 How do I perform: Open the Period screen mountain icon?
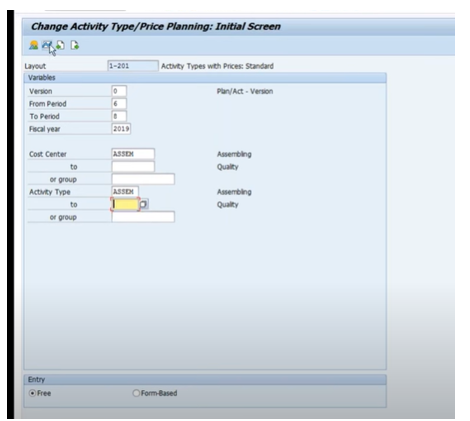tap(47, 45)
